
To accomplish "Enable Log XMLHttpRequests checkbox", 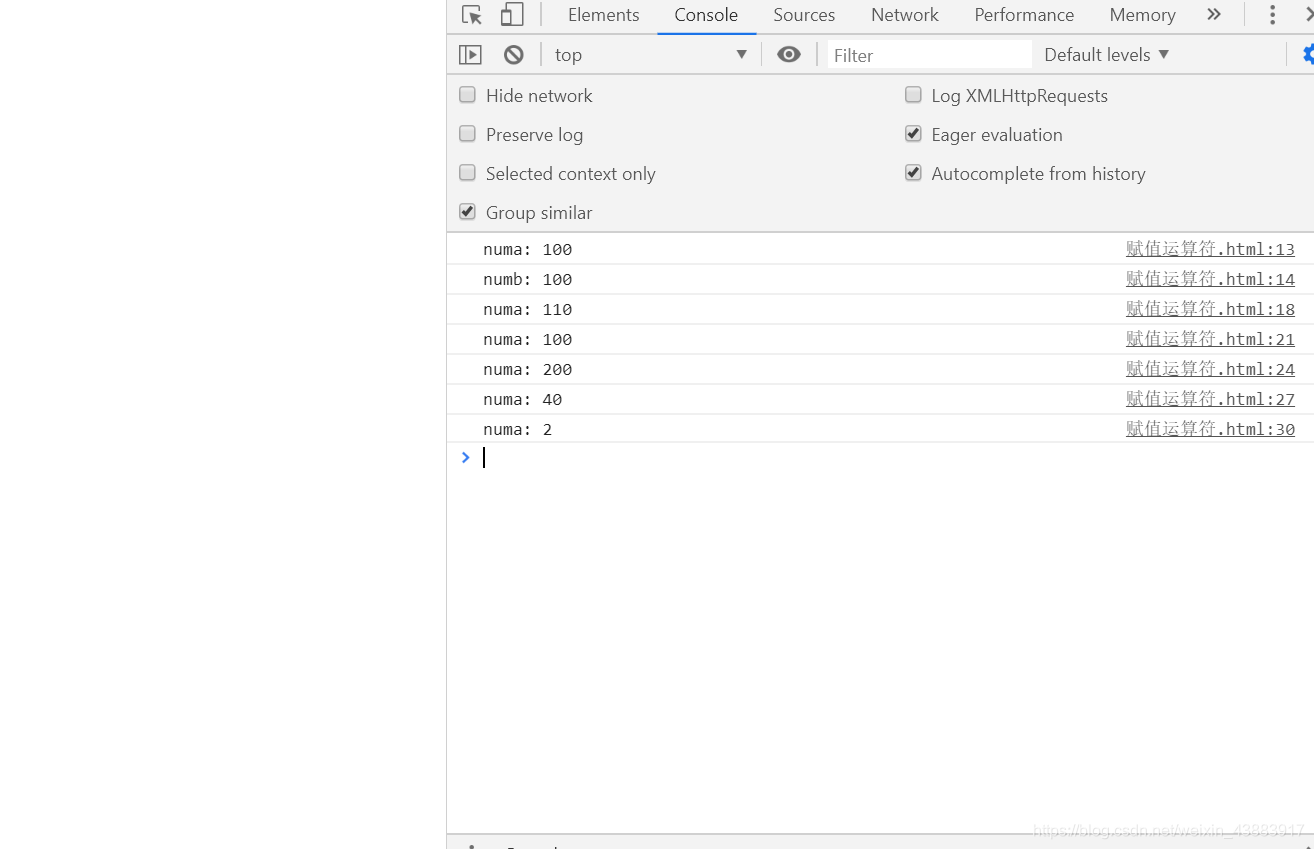I will [913, 95].
